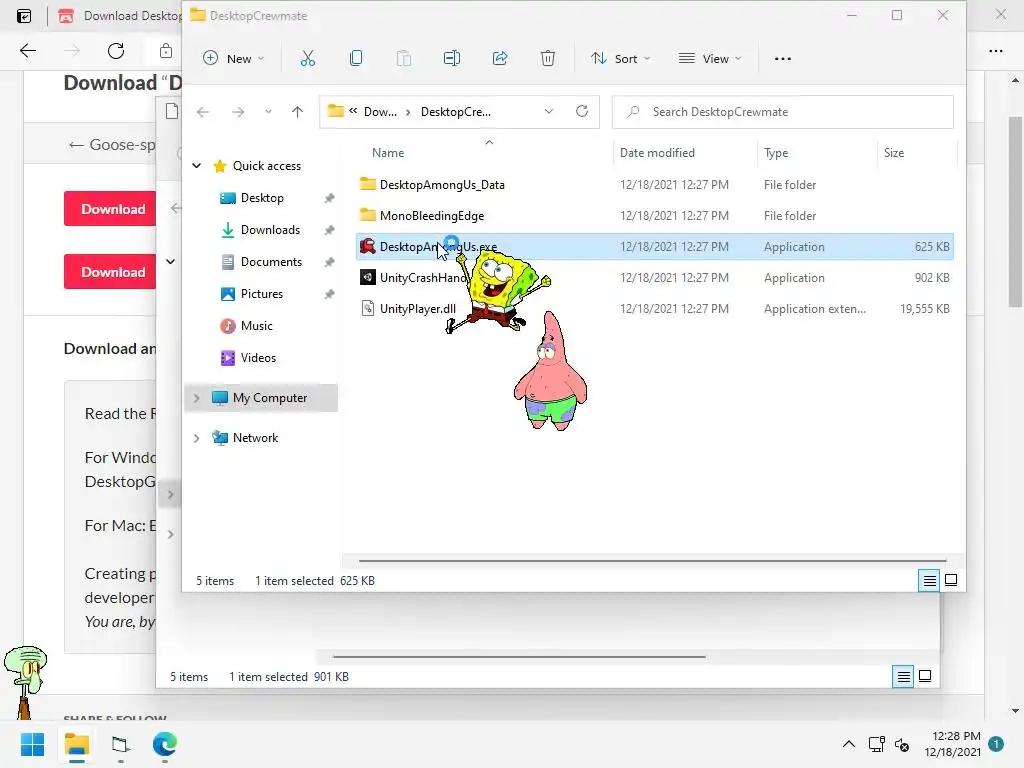Open Music in the navigation pane

point(256,326)
